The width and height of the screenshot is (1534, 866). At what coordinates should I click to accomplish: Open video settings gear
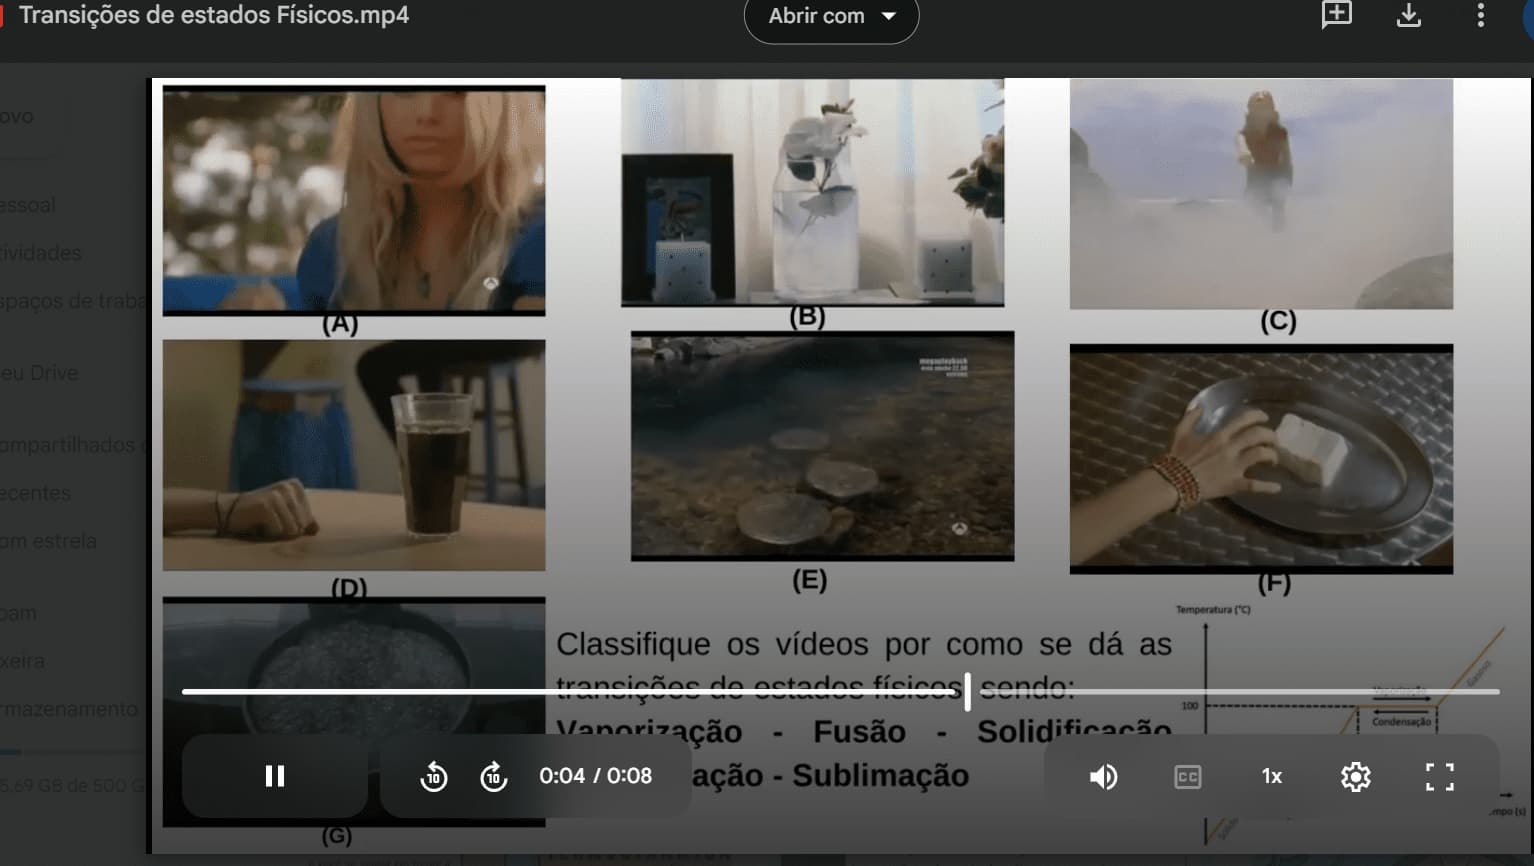1355,776
